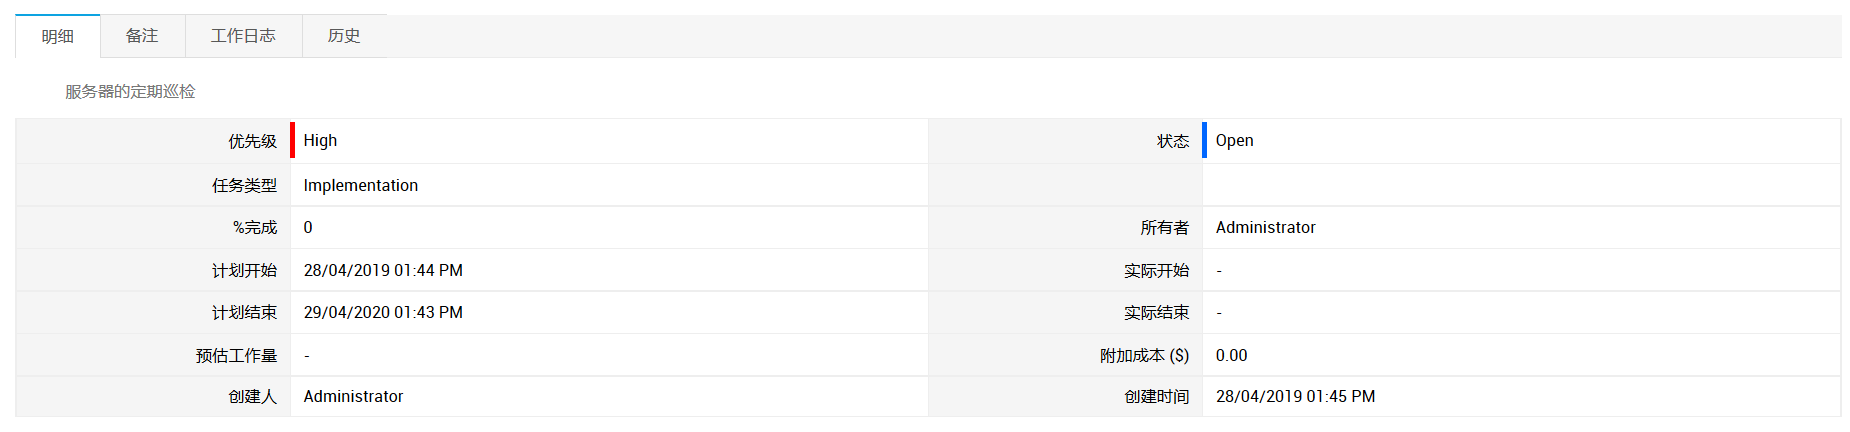
Task: View the 历史 tab
Action: 344,36
